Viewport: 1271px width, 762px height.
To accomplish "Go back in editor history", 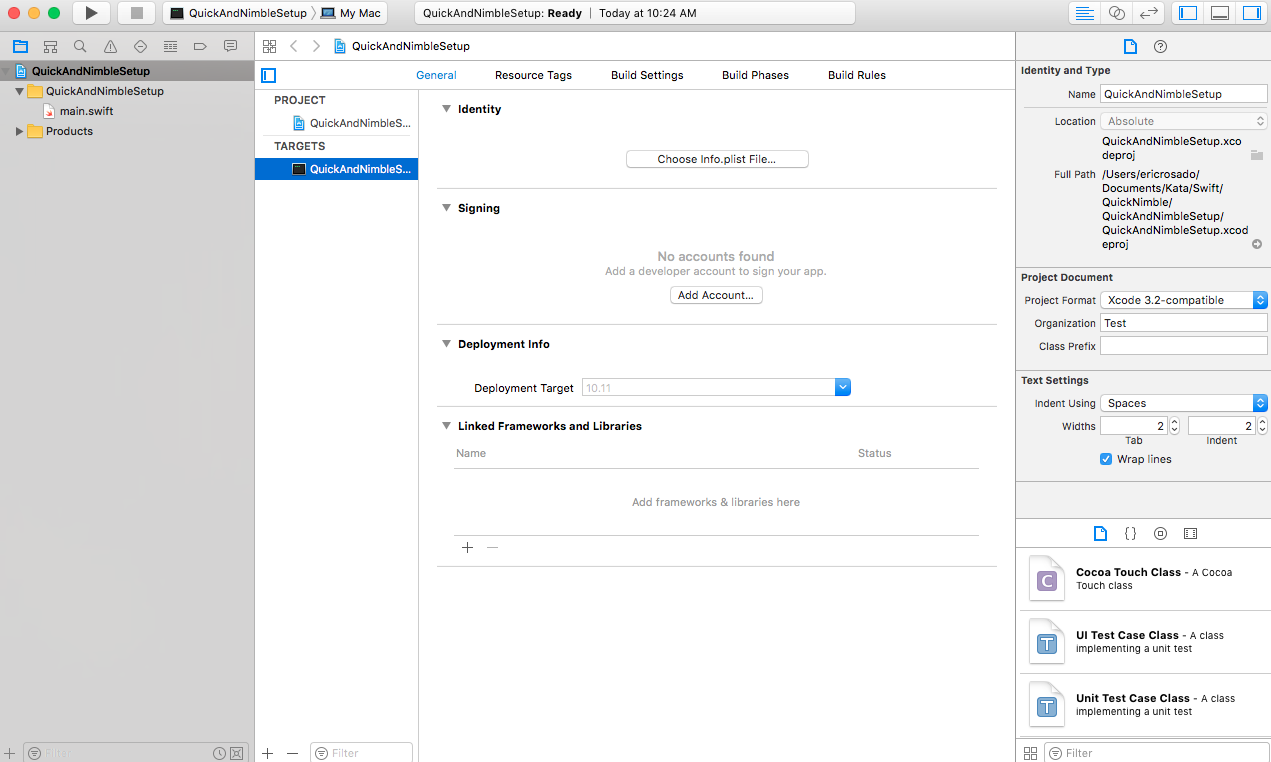I will coord(293,46).
